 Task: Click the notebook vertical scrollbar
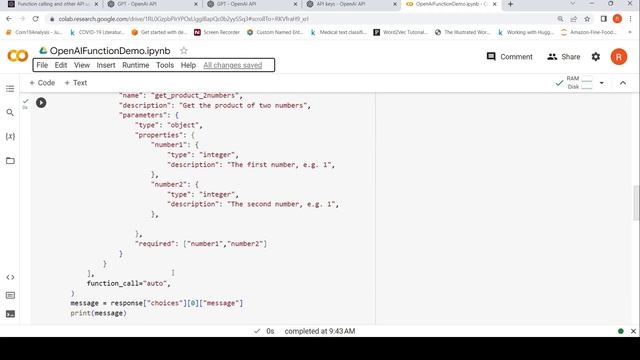coord(636,202)
